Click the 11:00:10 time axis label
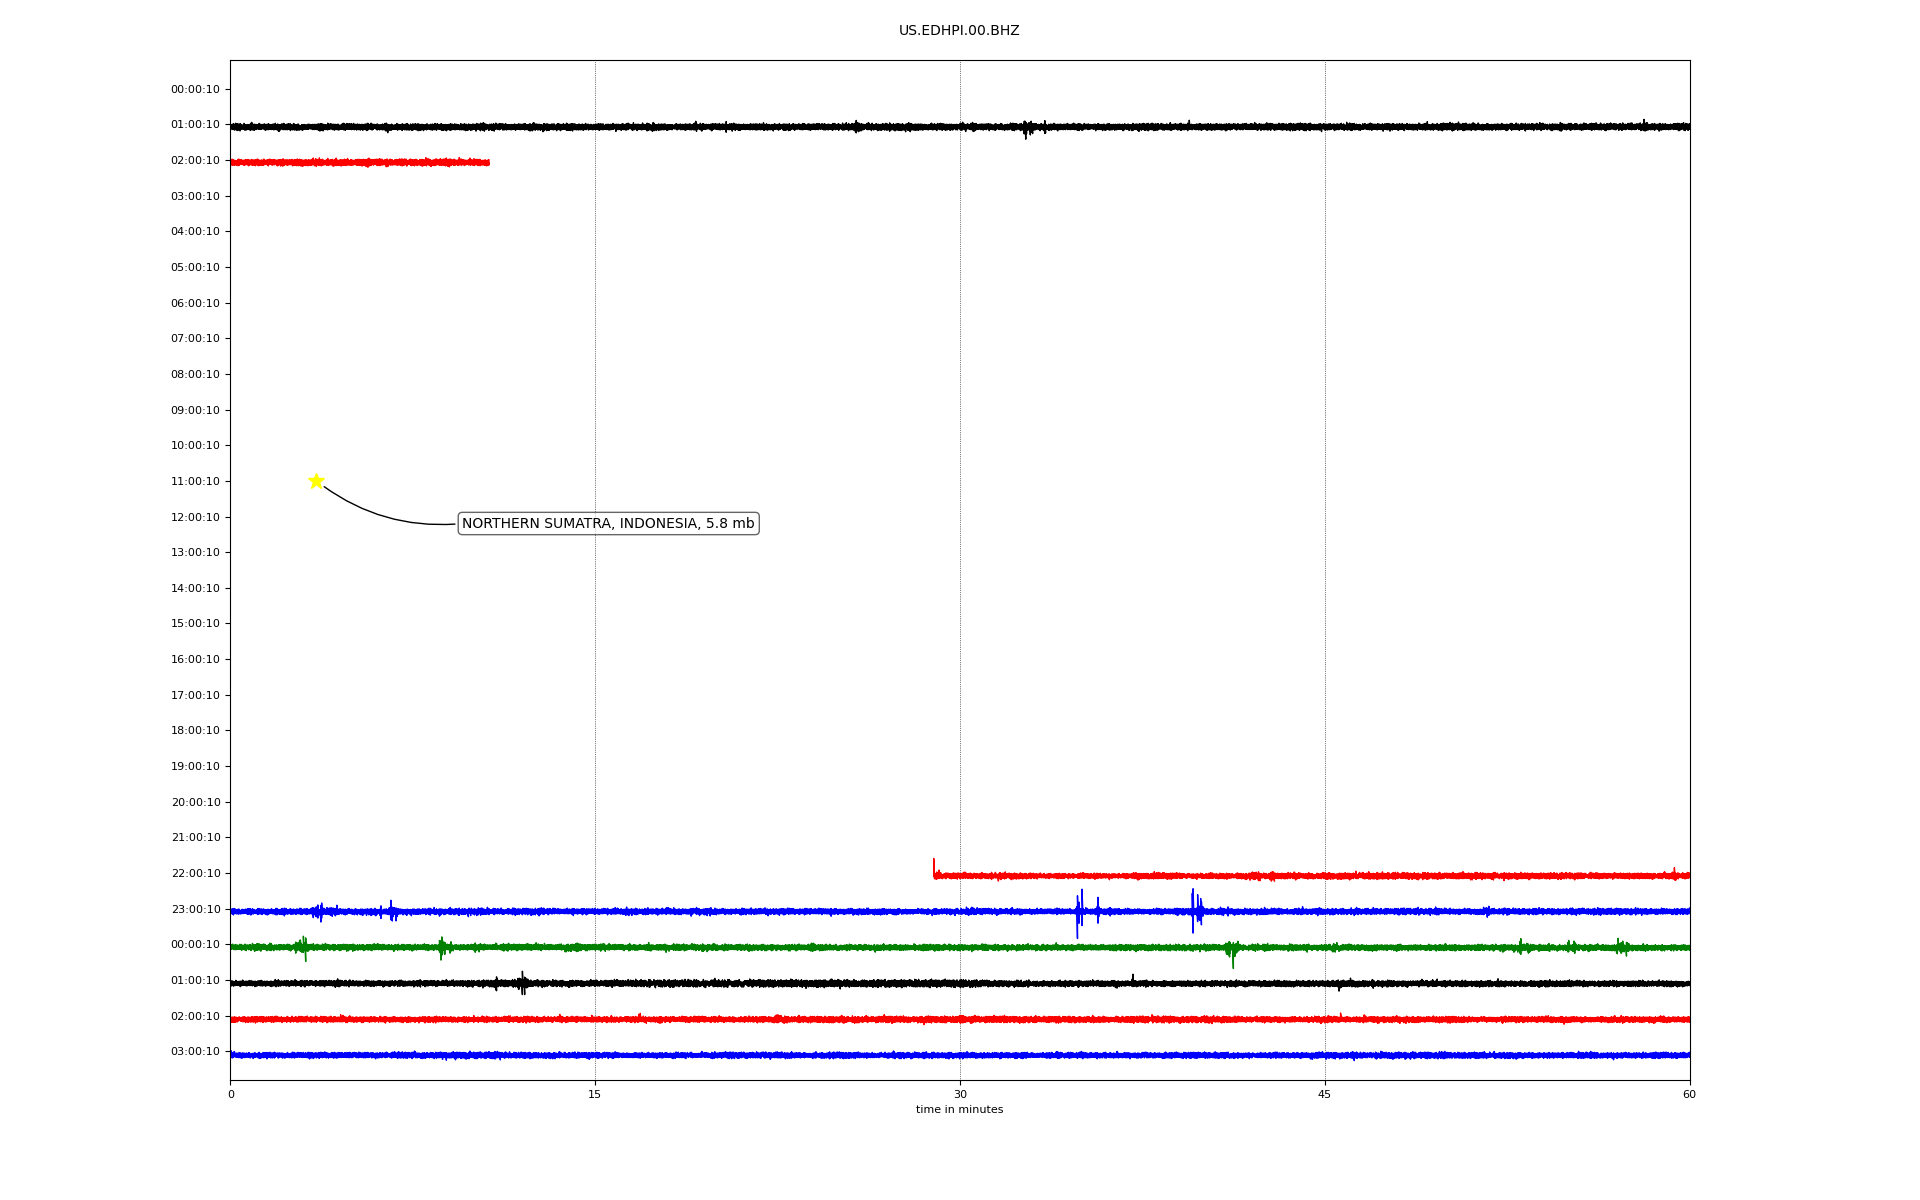 [x=195, y=482]
